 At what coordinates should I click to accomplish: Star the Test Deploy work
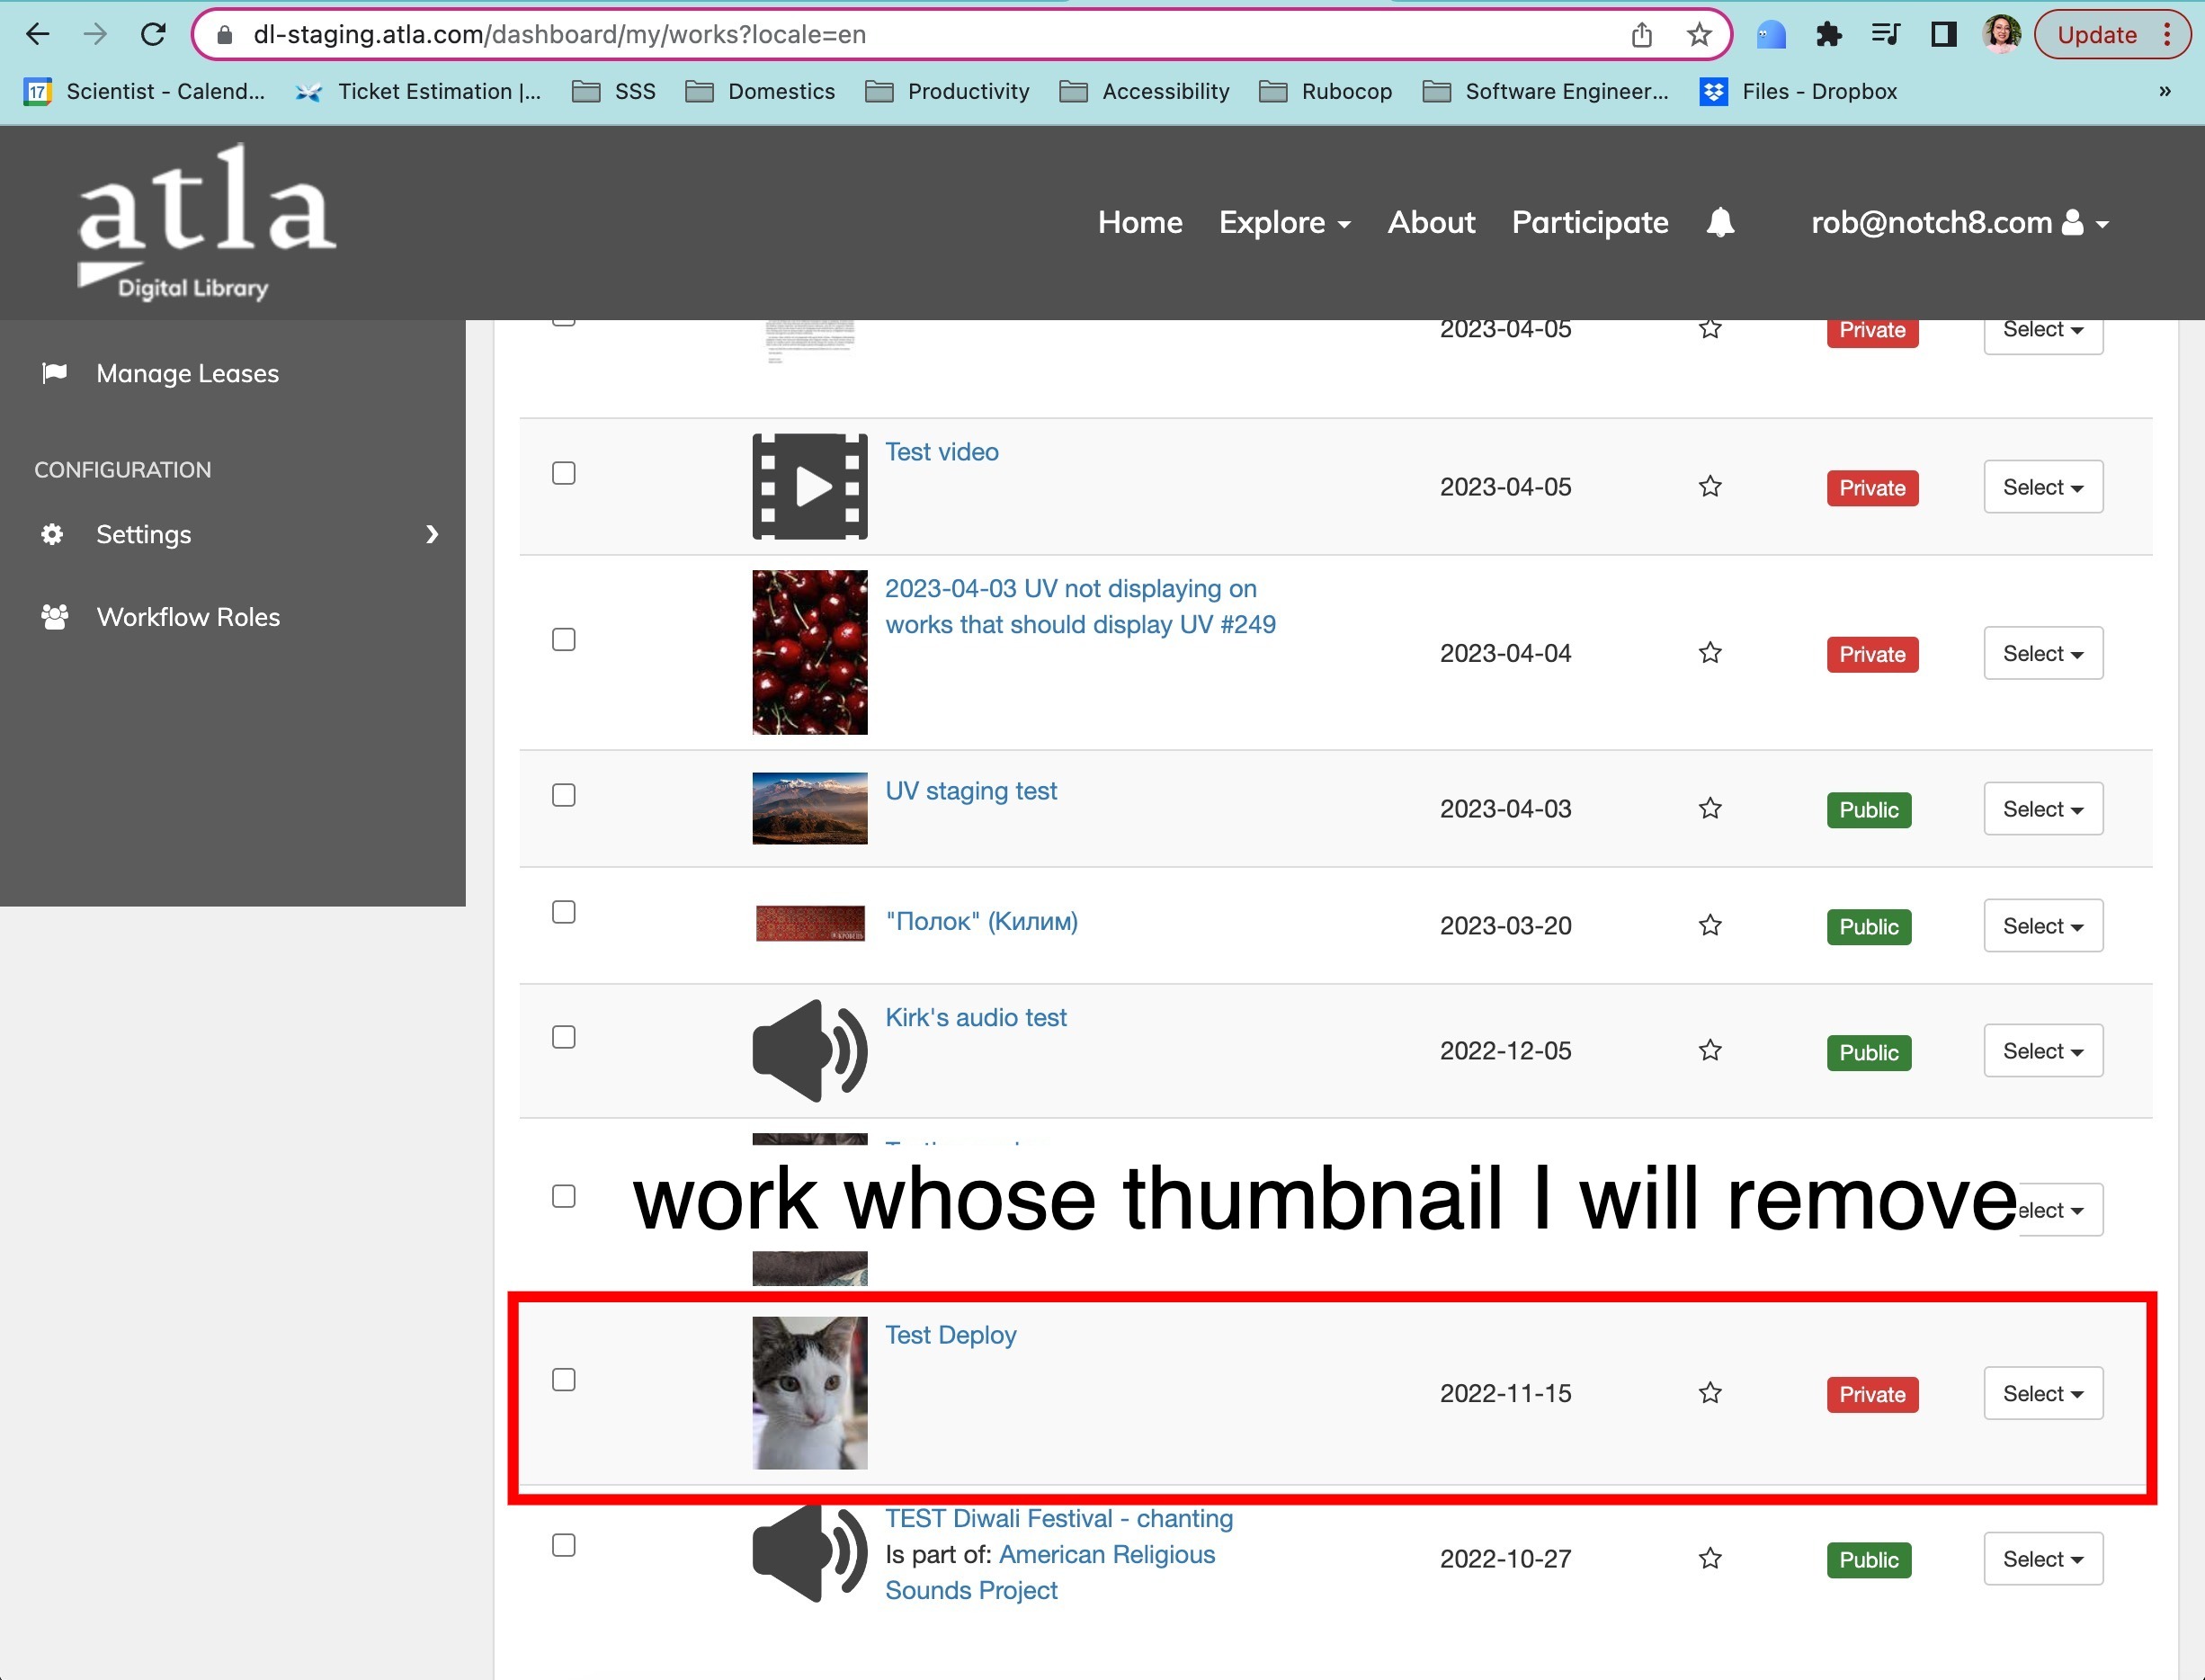[x=1710, y=1393]
